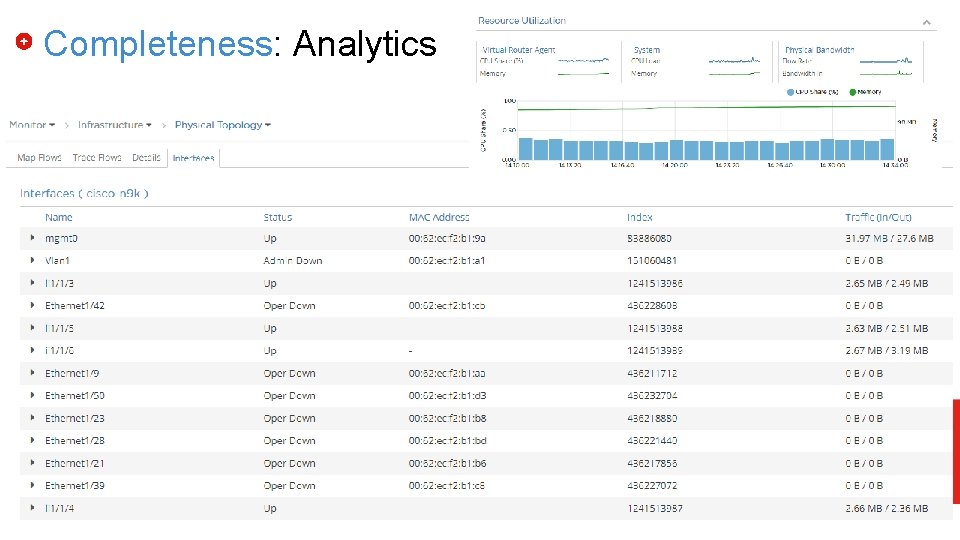960x540 pixels.
Task: Toggle the blue CPU Share legend dot
Action: [790, 92]
